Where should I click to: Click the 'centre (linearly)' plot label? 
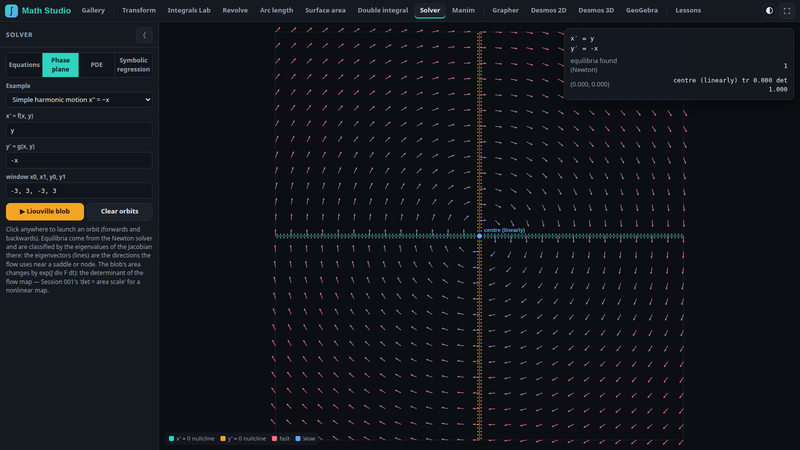pyautogui.click(x=504, y=230)
